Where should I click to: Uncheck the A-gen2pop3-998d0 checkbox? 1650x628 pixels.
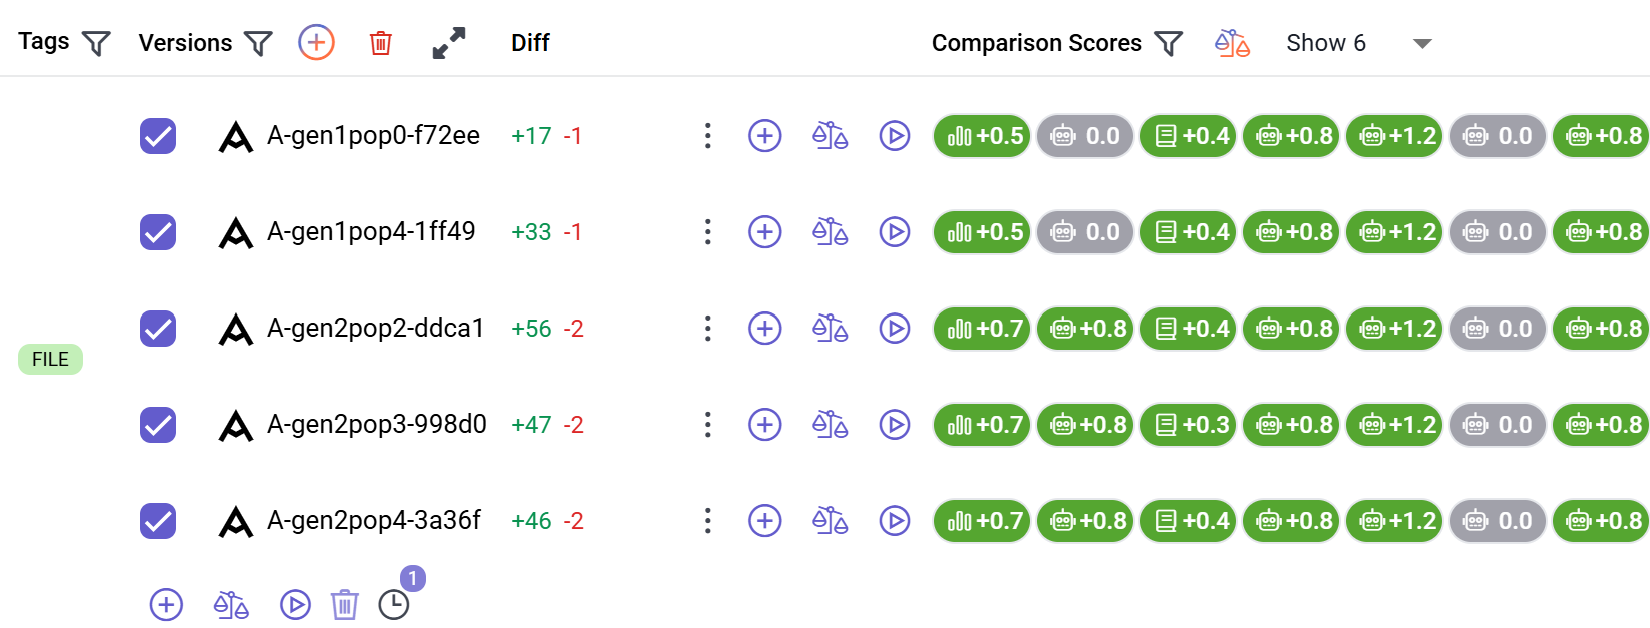coord(157,424)
